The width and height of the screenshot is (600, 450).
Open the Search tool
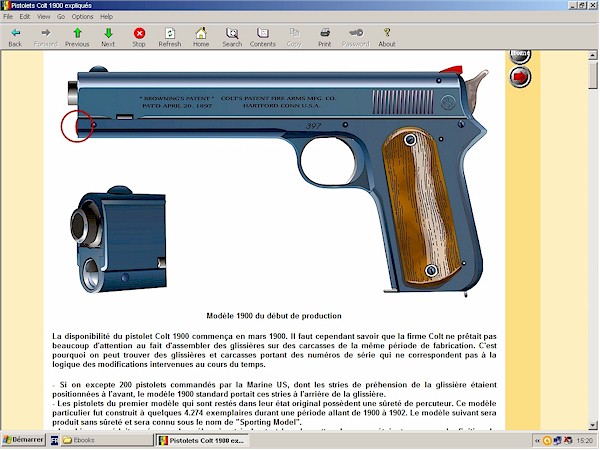pyautogui.click(x=232, y=33)
